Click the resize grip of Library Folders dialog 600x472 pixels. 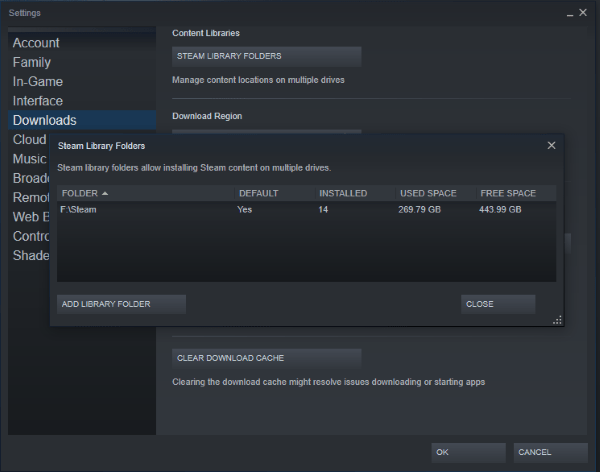558,320
